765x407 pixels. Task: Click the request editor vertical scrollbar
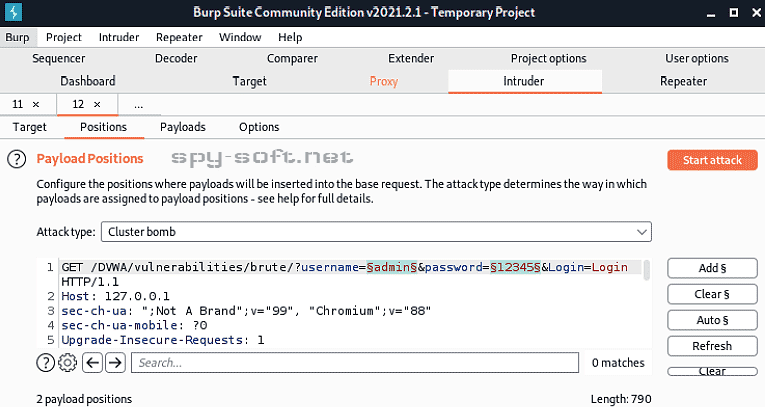pyautogui.click(x=647, y=300)
